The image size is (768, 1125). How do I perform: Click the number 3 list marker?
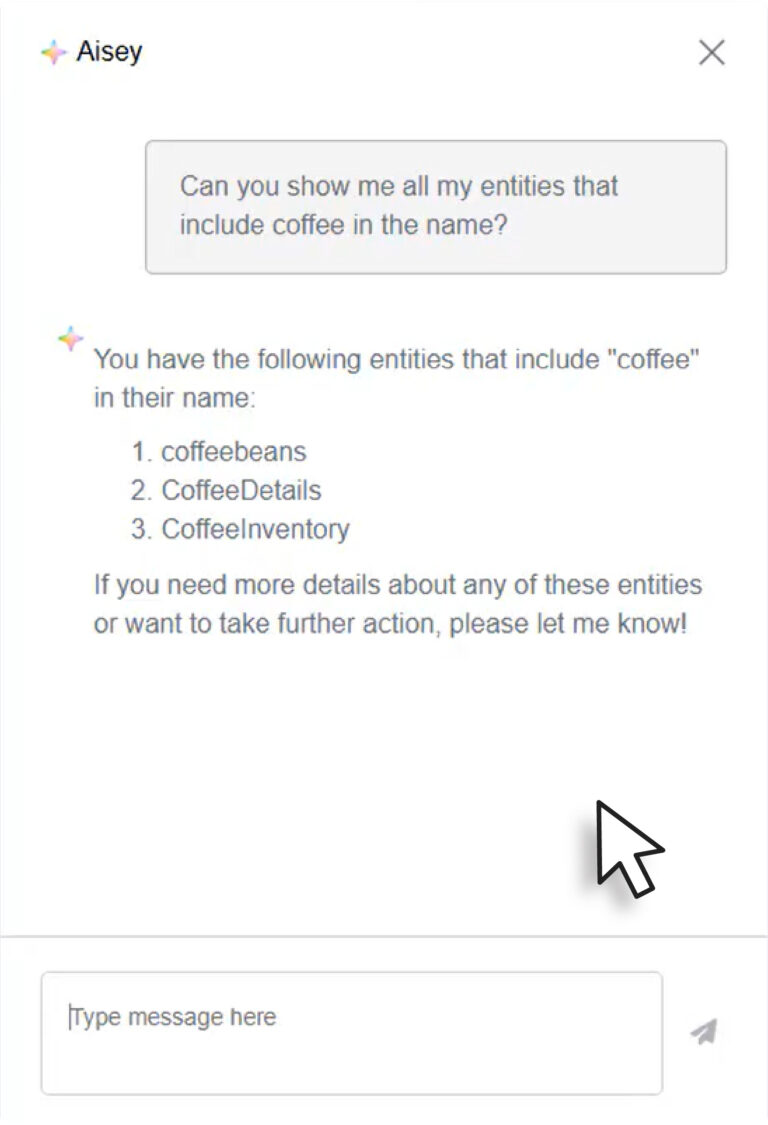click(141, 529)
